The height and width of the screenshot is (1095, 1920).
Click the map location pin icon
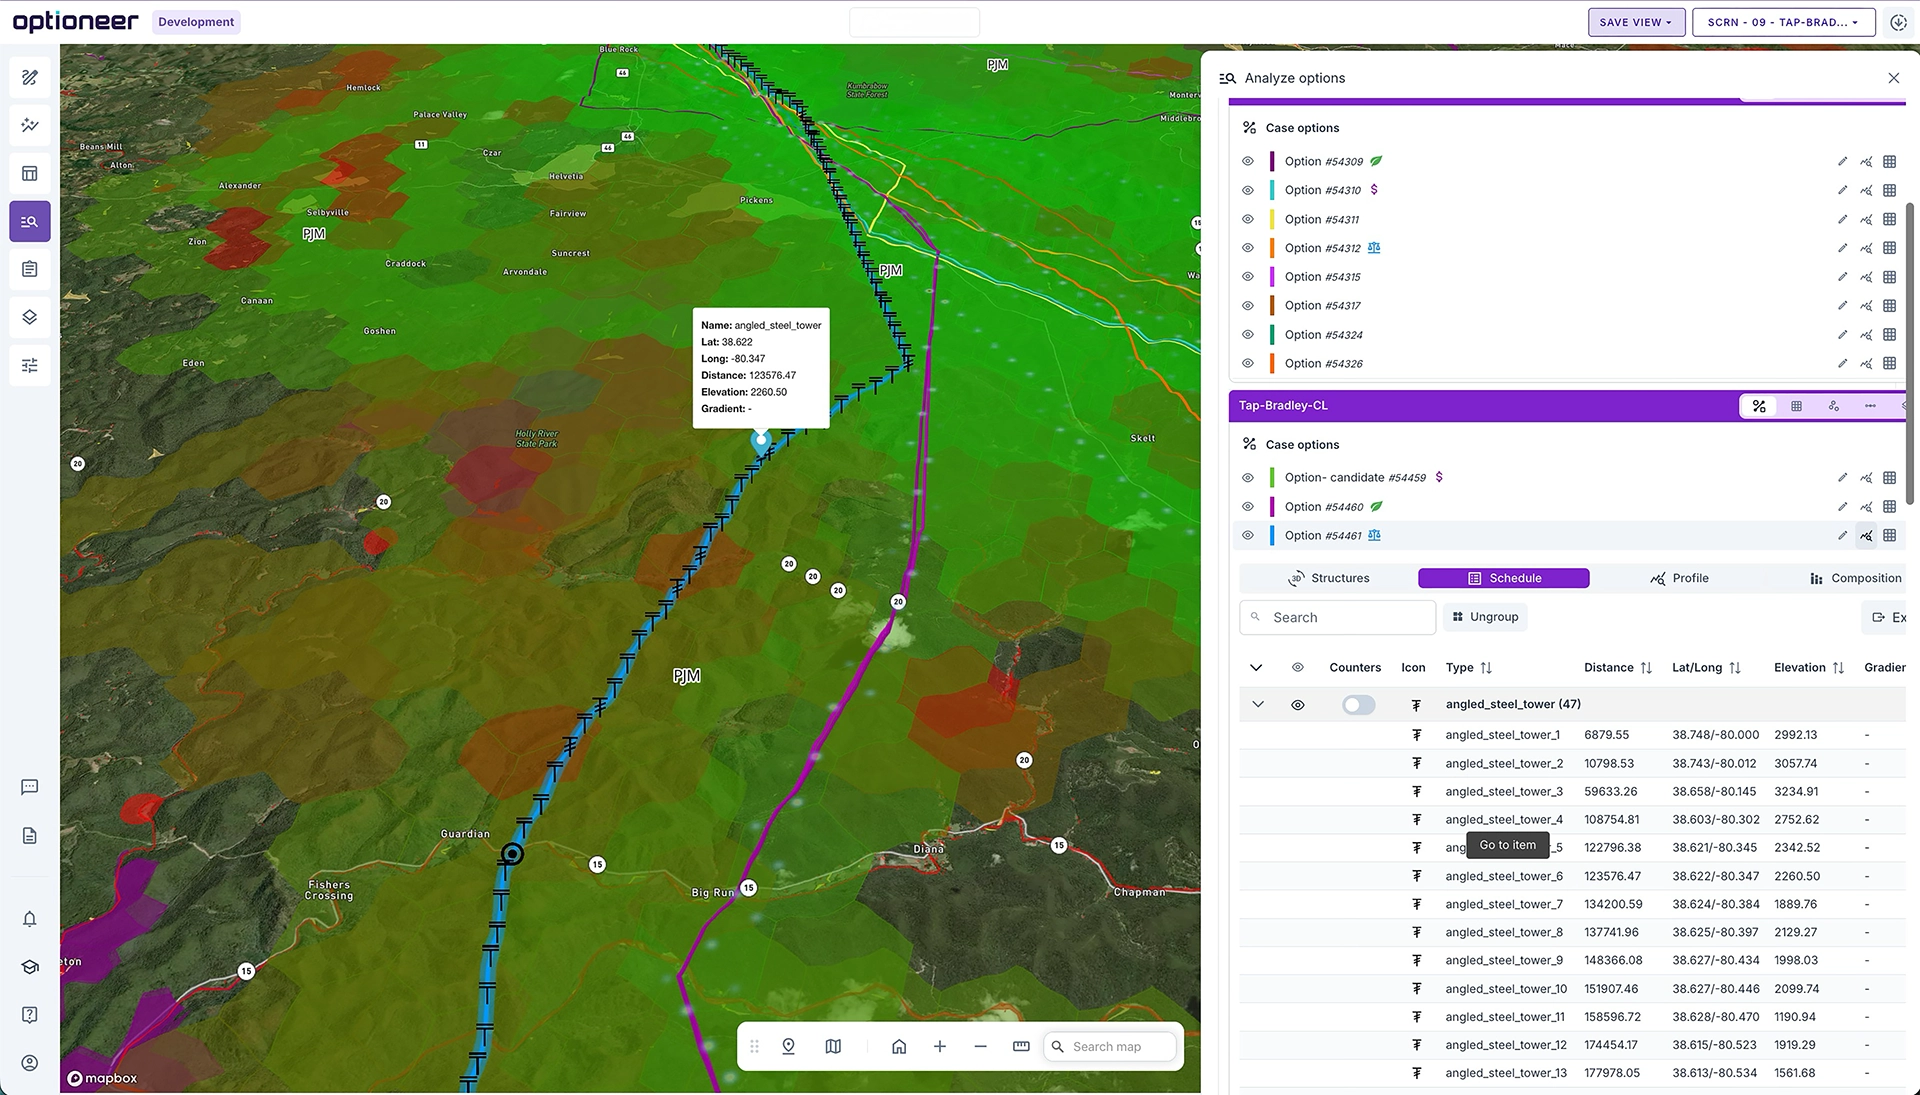tap(788, 1046)
